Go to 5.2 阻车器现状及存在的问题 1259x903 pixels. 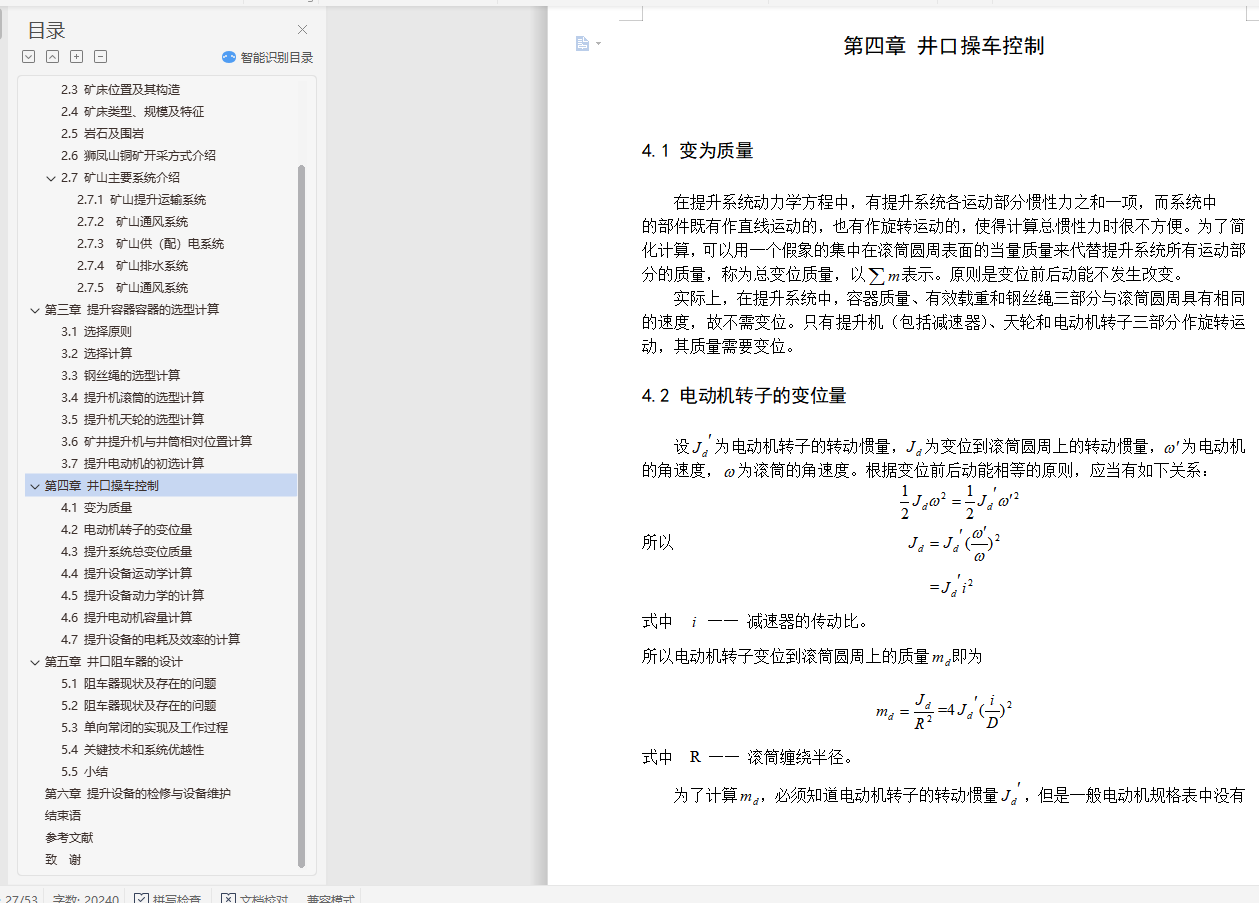(138, 706)
